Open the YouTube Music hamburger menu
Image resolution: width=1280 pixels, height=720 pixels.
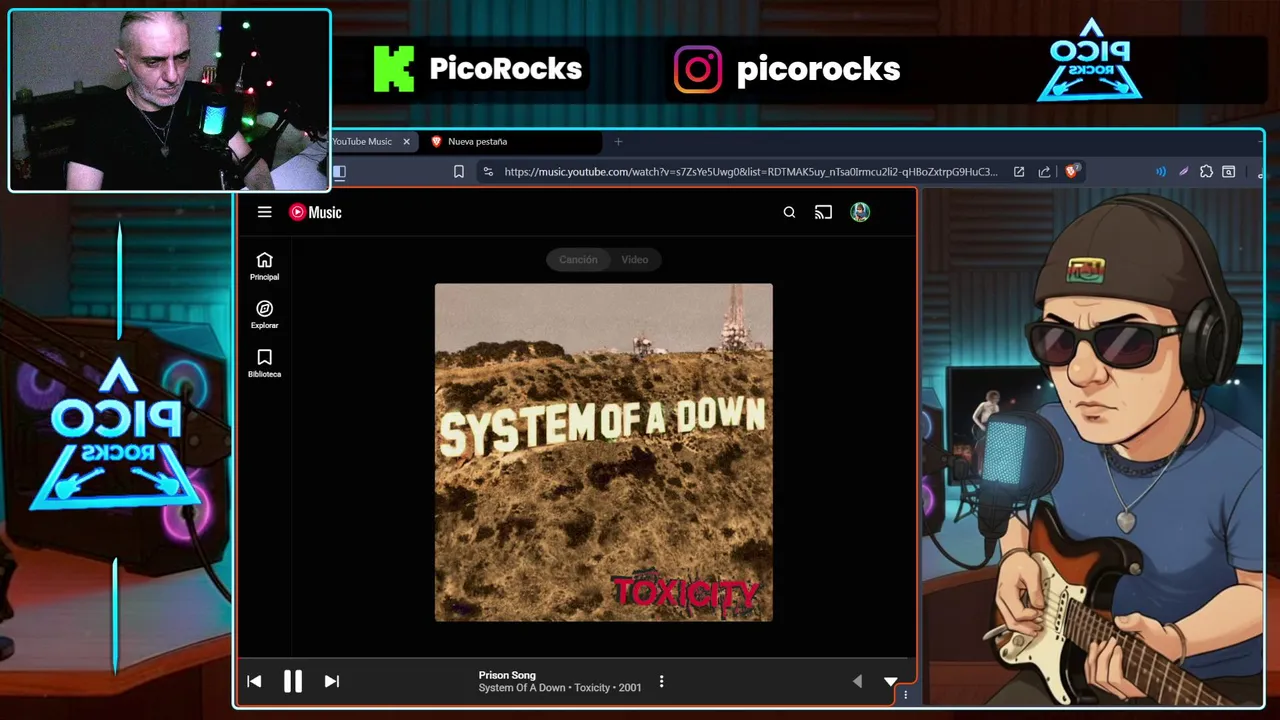(x=264, y=212)
